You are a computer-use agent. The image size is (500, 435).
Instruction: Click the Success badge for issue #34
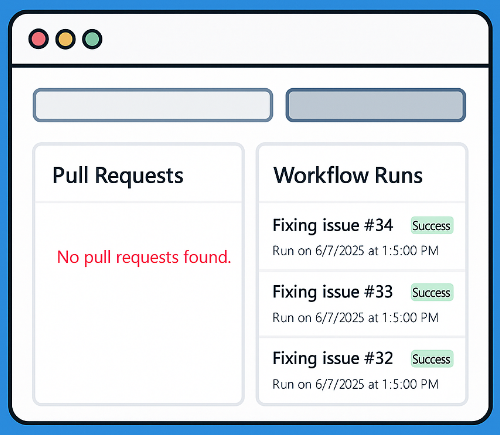tap(432, 226)
